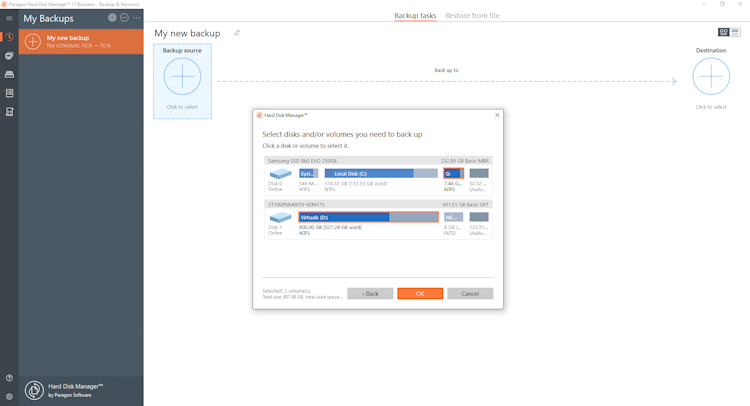Open the help question mark icon
The height and width of the screenshot is (406, 750).
9,378
